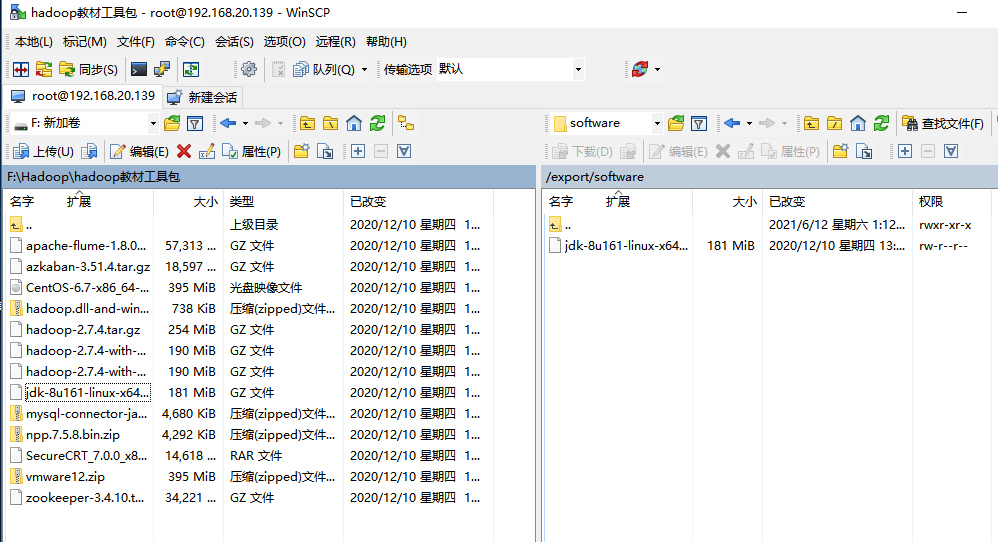Click the refresh globe icon in top toolbar
The width and height of the screenshot is (998, 542).
click(x=640, y=69)
